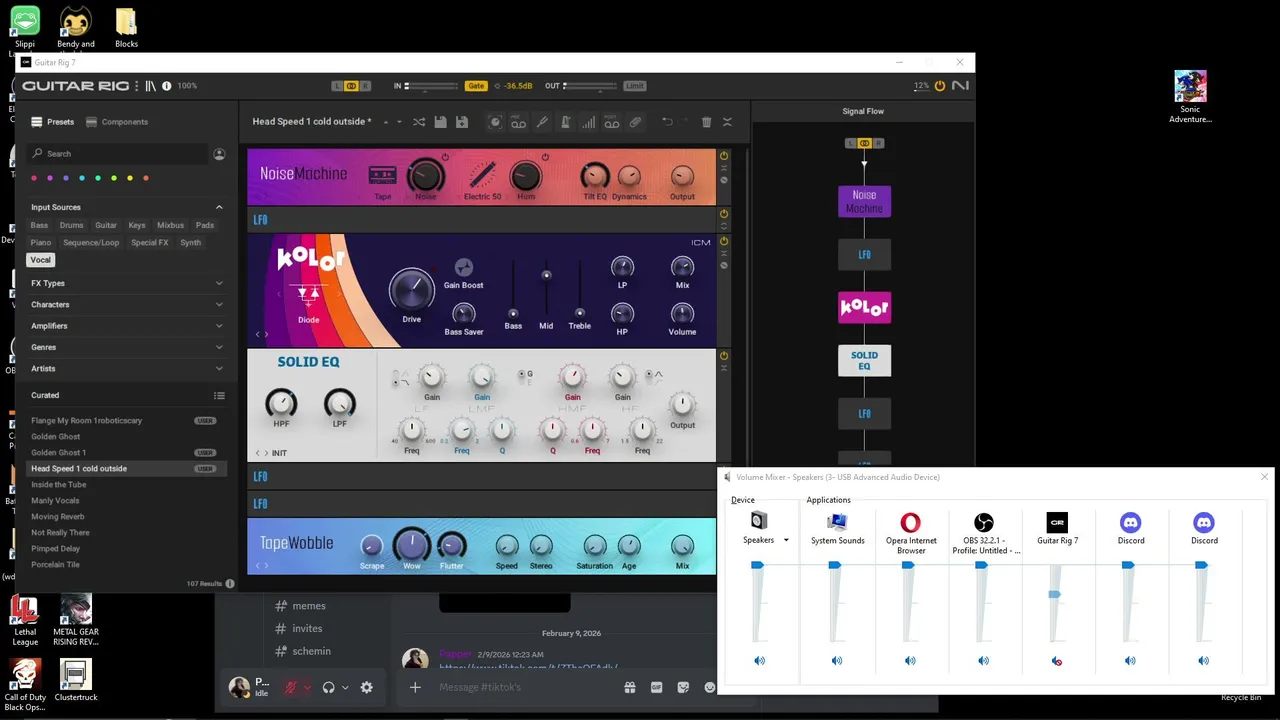Select the Drums input source tag
This screenshot has height=720, width=1280.
point(72,225)
